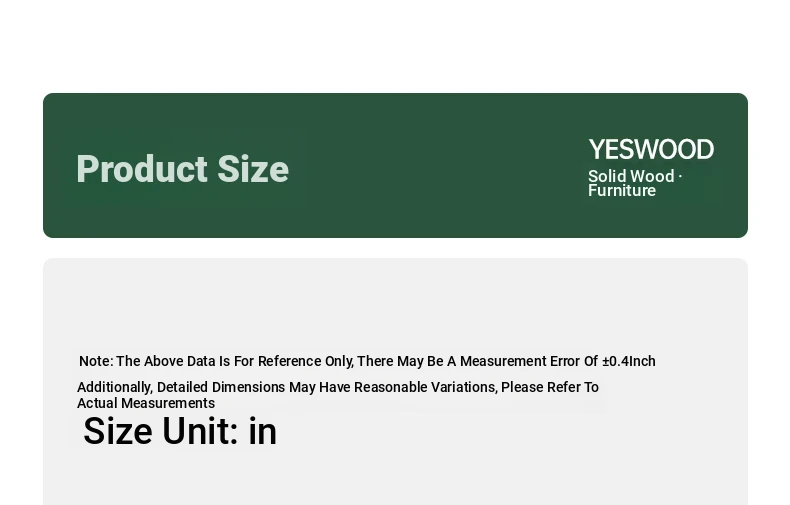Click the word Note: at line start
790x505 pixels.
click(x=96, y=361)
